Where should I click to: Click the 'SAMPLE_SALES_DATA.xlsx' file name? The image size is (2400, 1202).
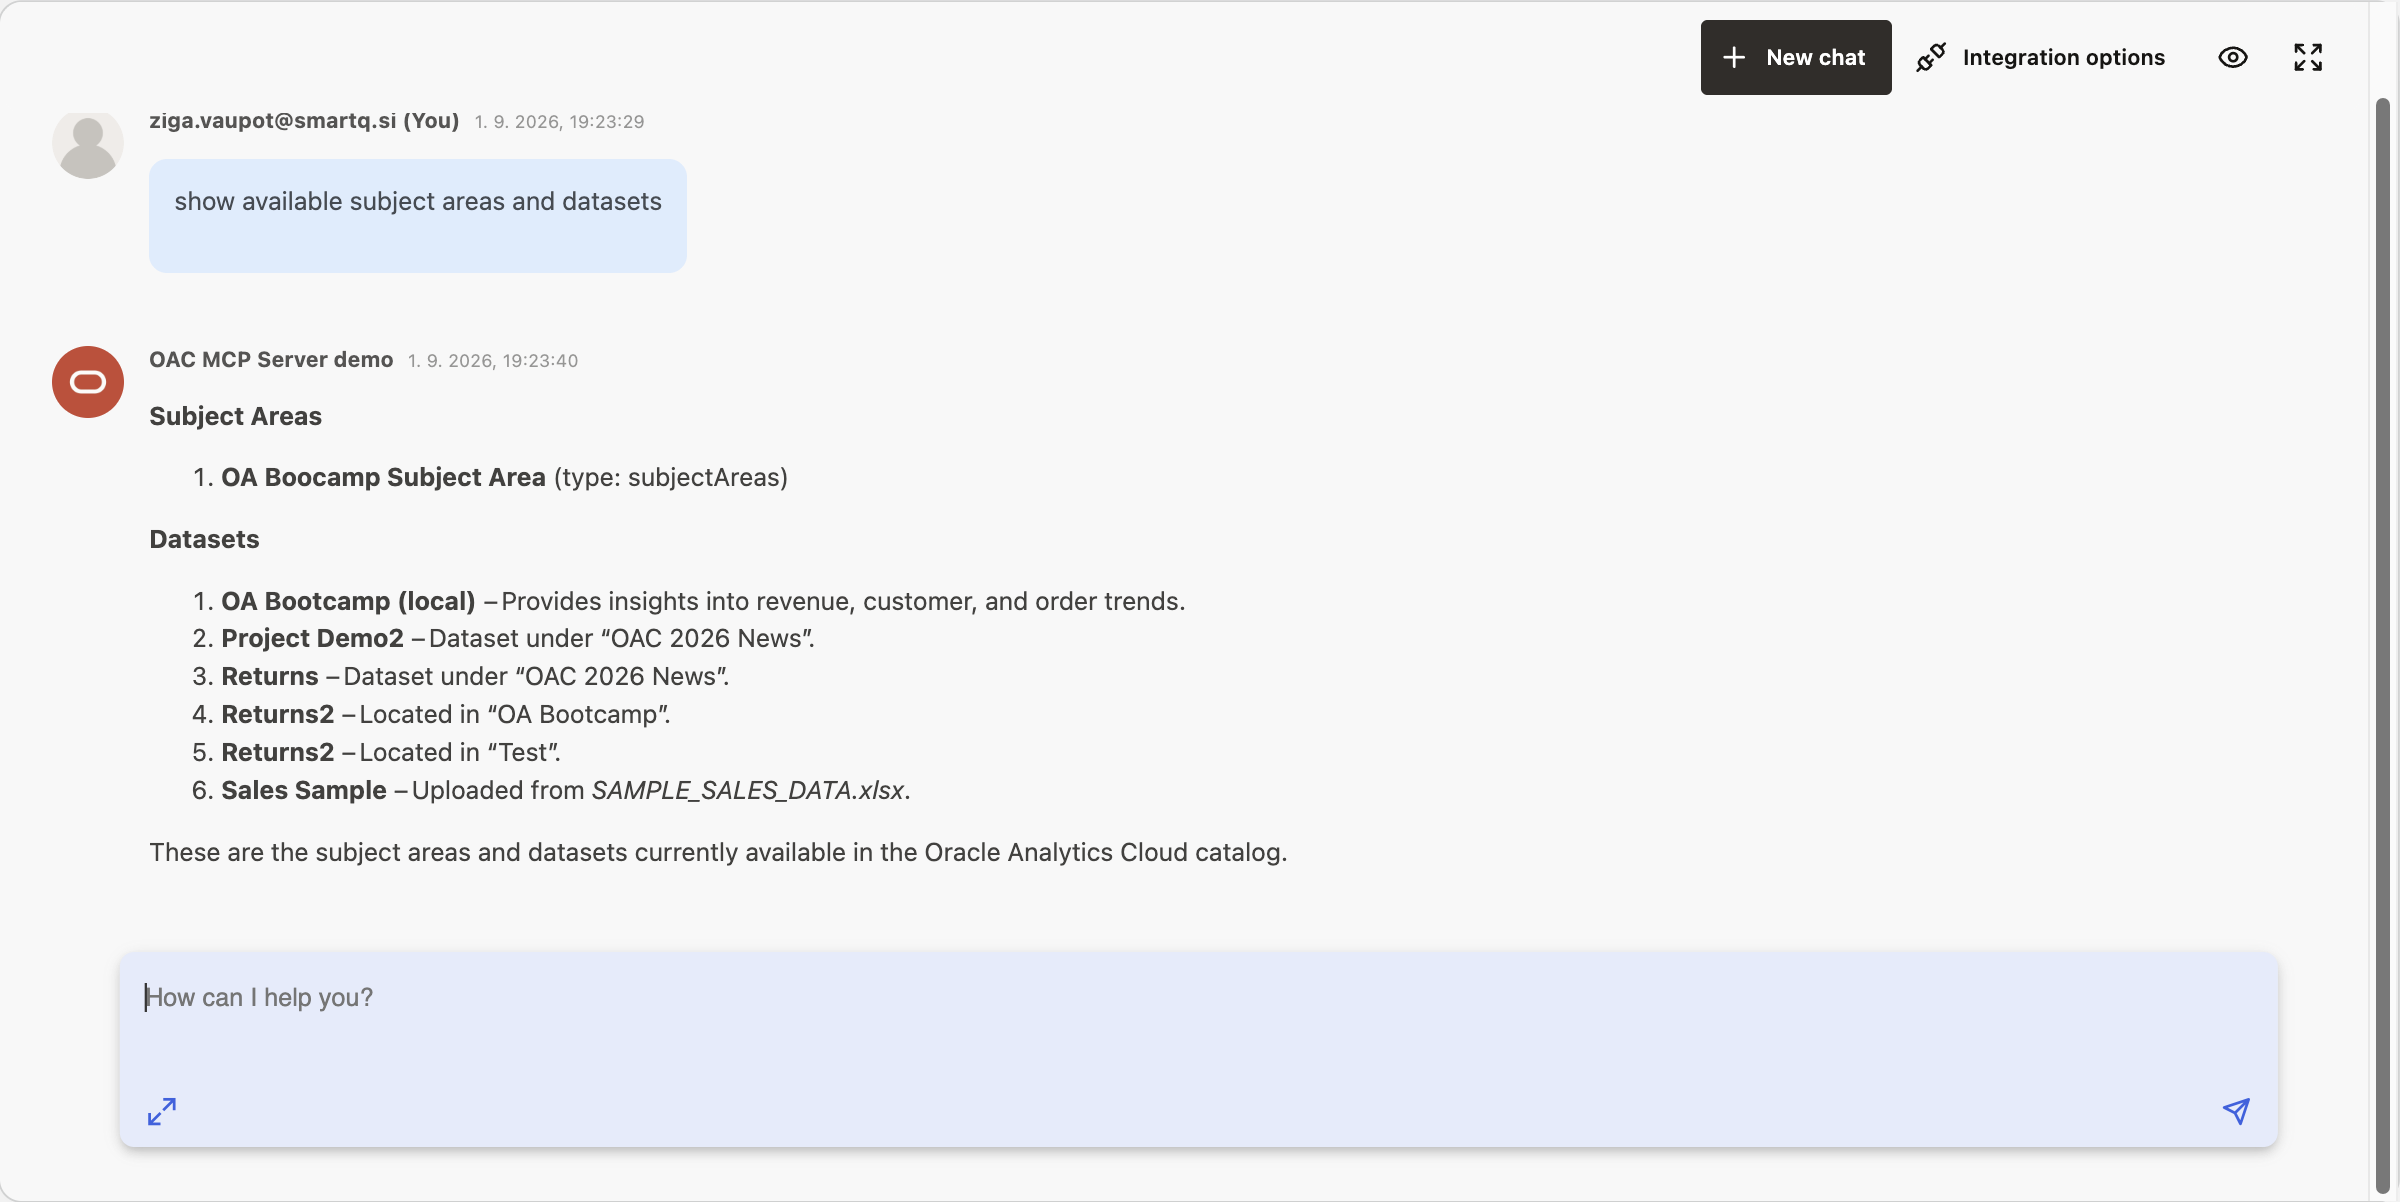pos(748,790)
